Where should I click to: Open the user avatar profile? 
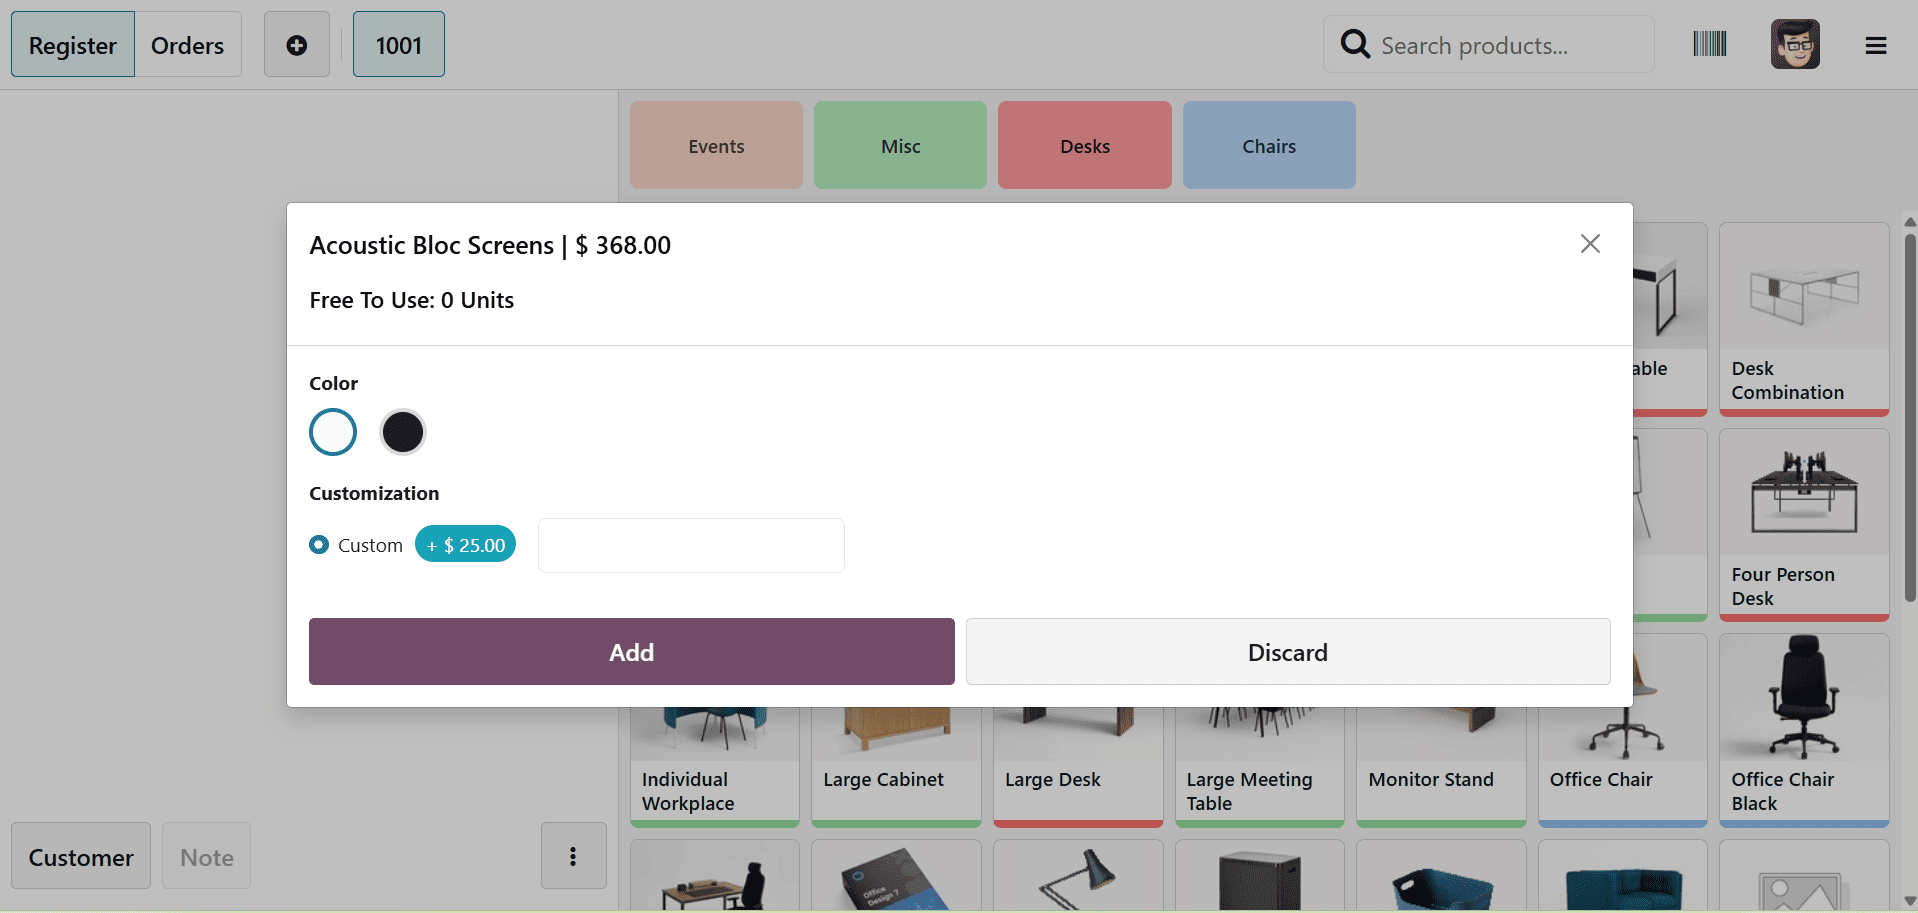point(1795,44)
